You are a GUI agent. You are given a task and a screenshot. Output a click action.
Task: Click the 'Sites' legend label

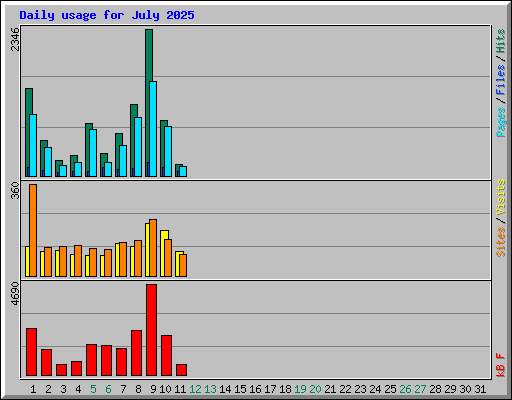[500, 242]
